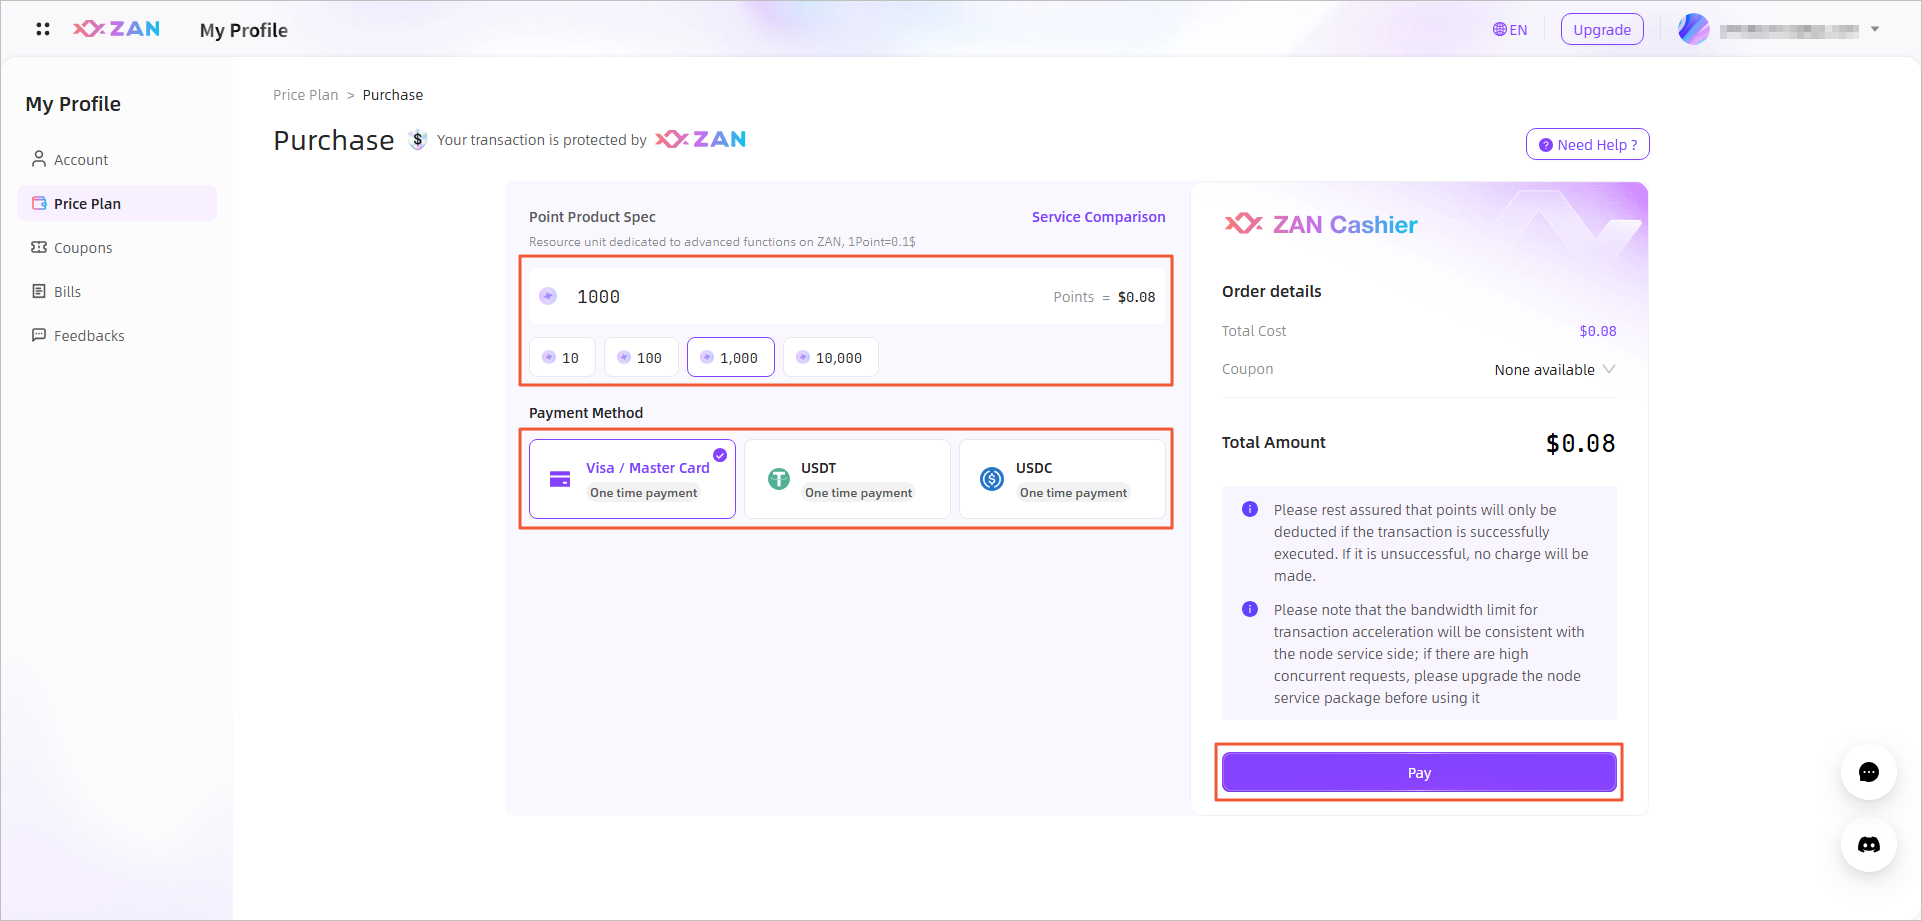Click the Upgrade button
This screenshot has height=921, width=1922.
pos(1602,30)
